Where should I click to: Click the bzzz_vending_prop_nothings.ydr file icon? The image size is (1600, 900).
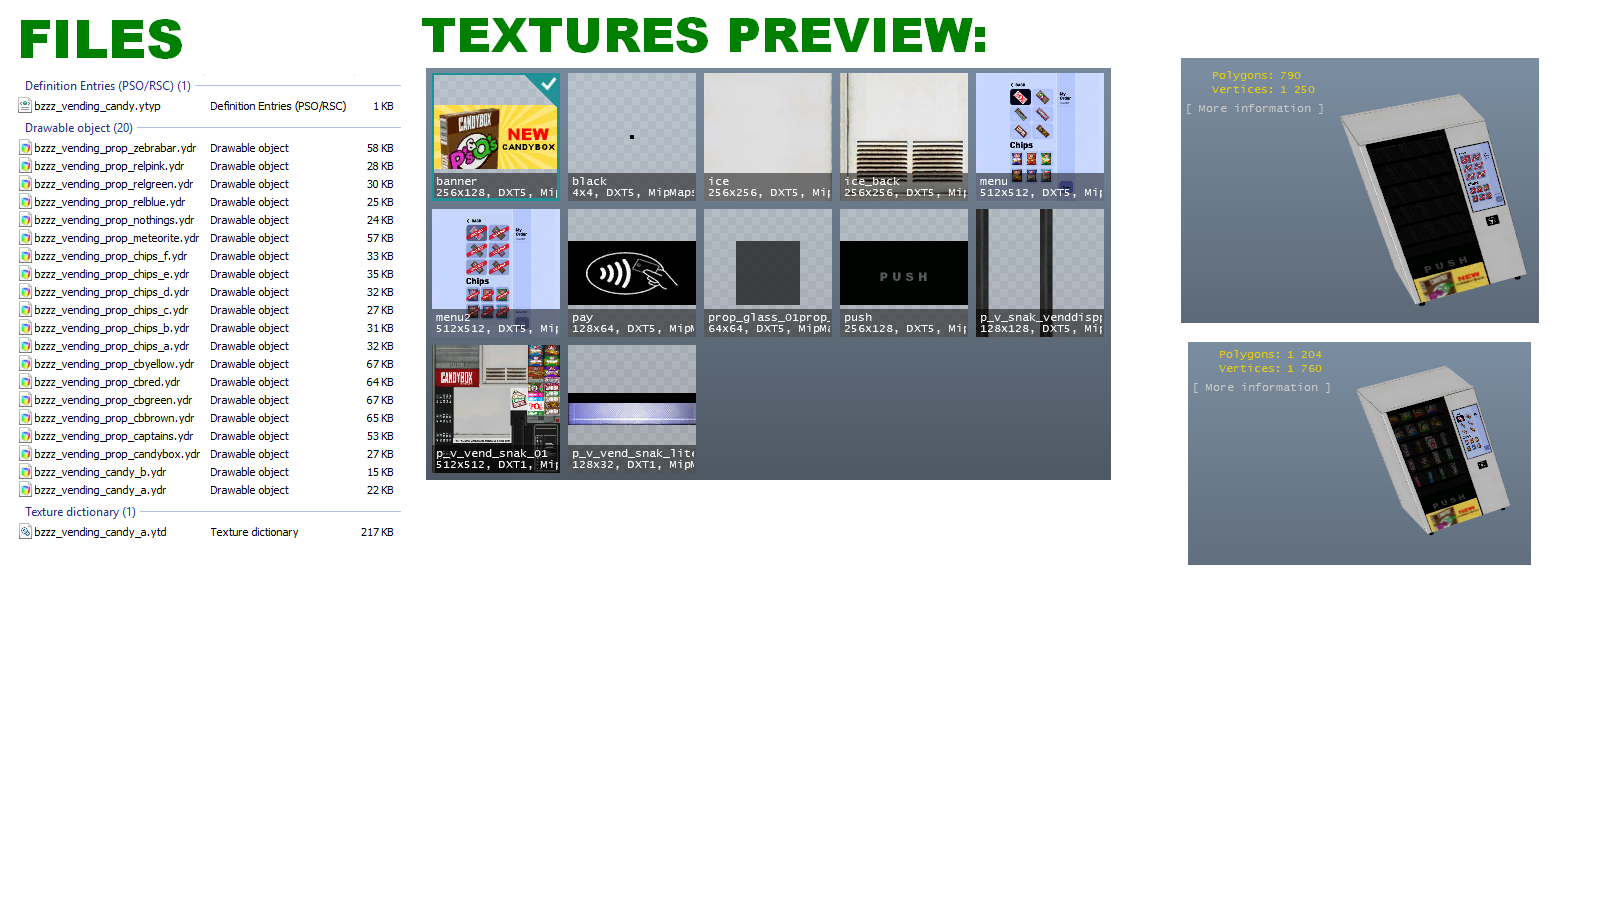[x=25, y=220]
